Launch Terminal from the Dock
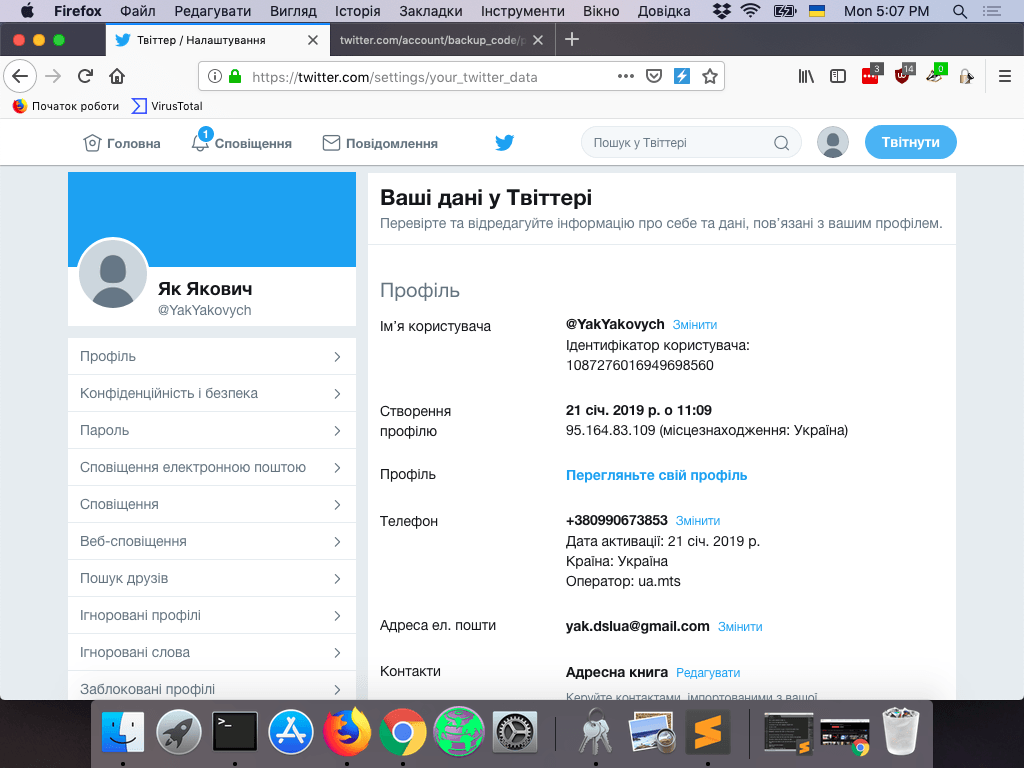The image size is (1024, 768). 235,731
